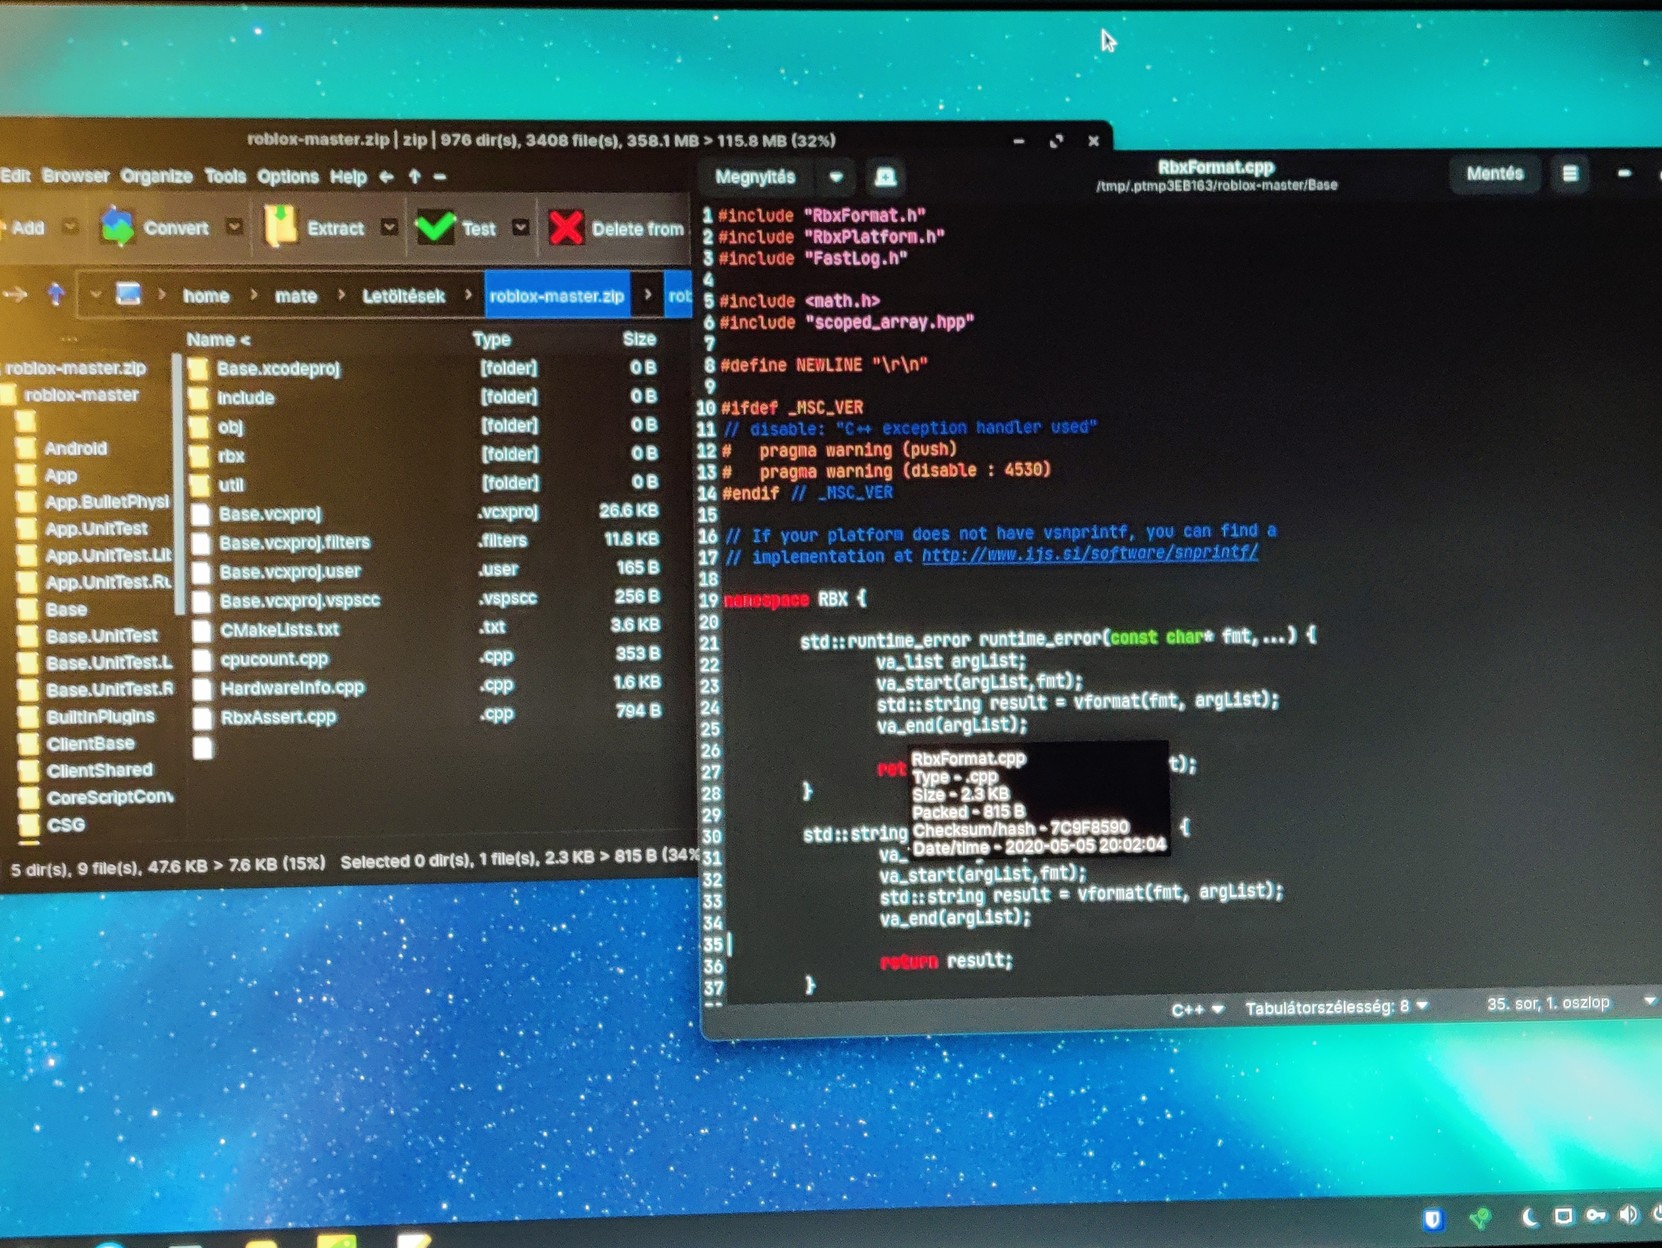The height and width of the screenshot is (1248, 1662).
Task: Select roblox-master node in the tree
Action: pyautogui.click(x=81, y=395)
